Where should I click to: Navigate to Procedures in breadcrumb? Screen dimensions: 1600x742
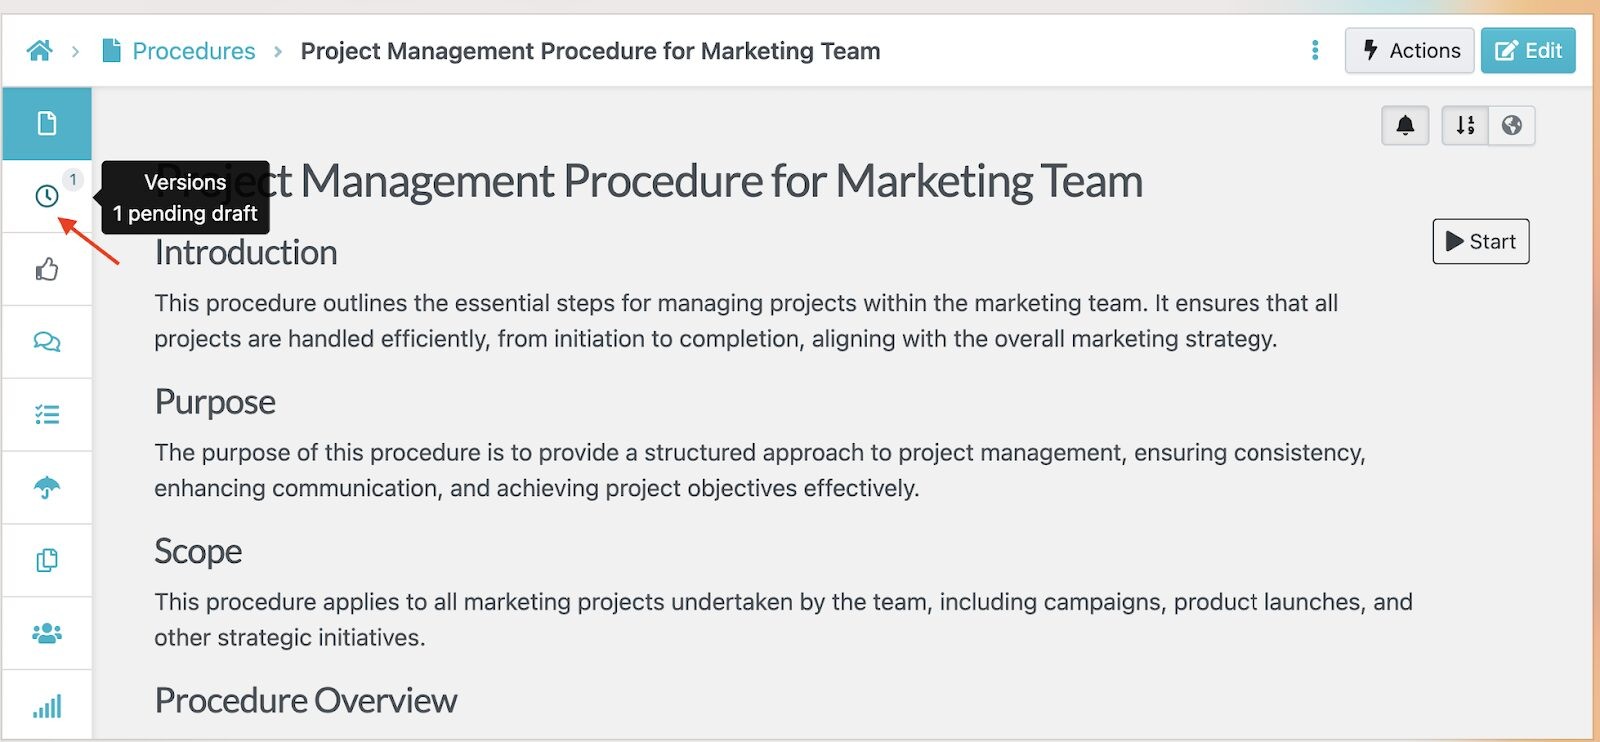point(196,50)
